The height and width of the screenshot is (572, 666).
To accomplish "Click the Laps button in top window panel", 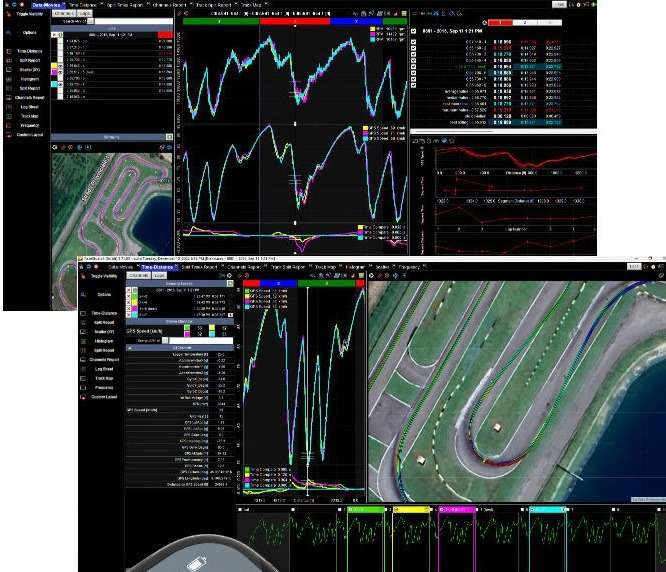I will coord(85,13).
